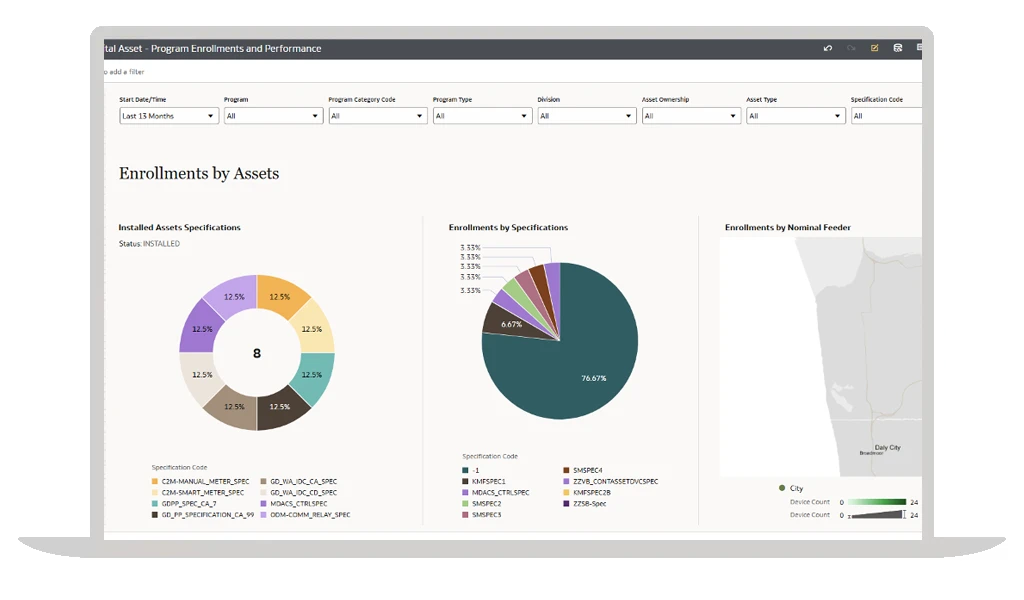This screenshot has width=1024, height=600.
Task: Open the Asset Type dropdown
Action: coord(795,115)
